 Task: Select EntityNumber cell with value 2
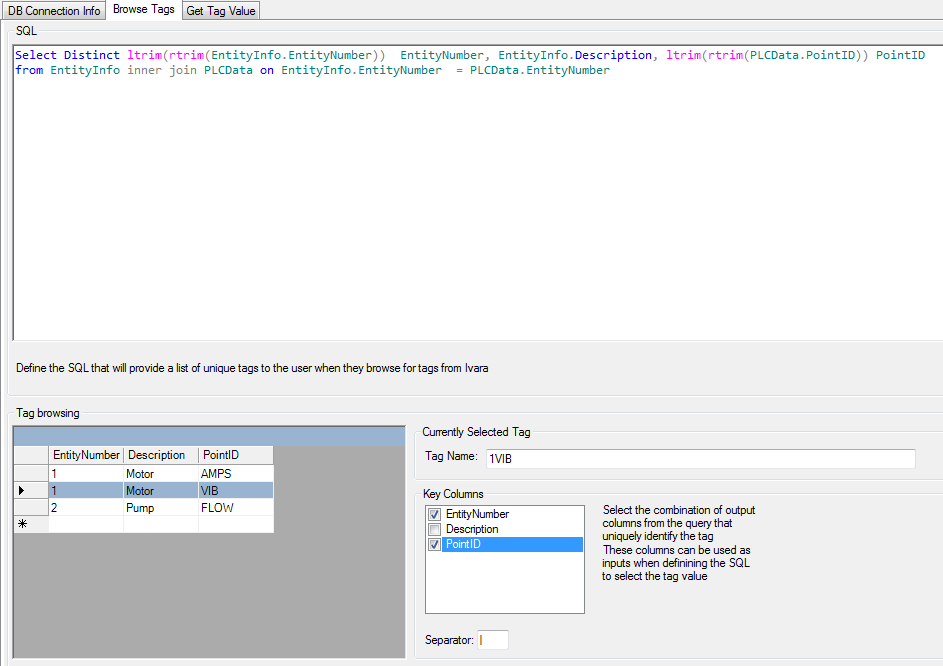coord(86,507)
